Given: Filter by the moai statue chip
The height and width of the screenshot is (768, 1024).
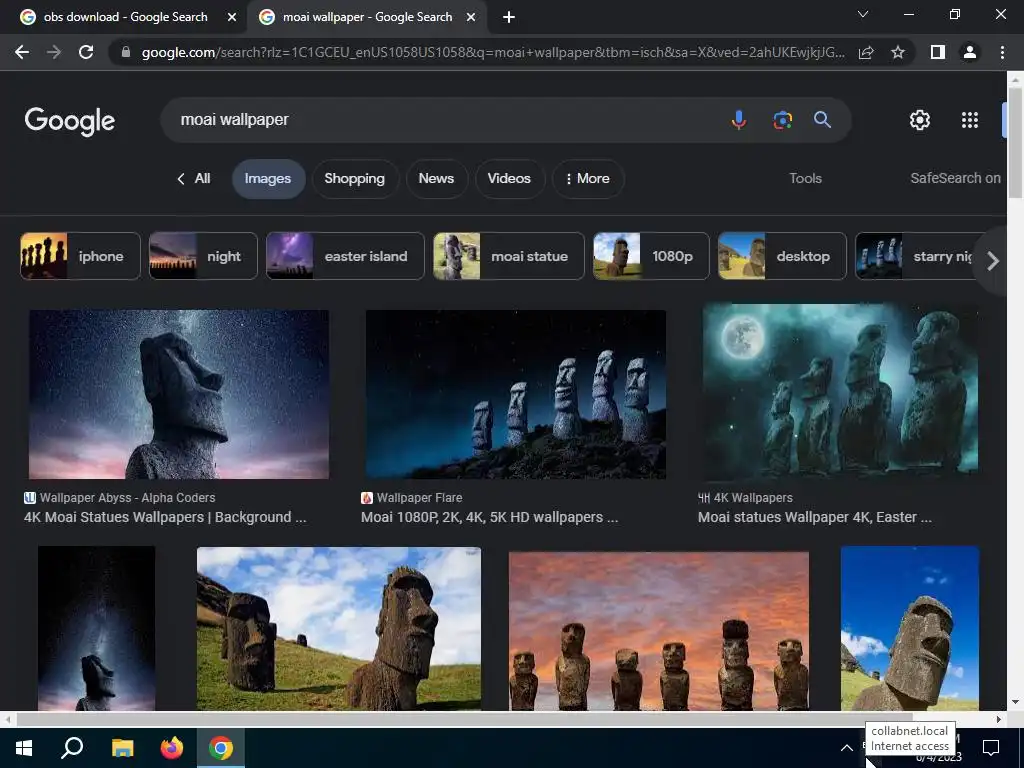Looking at the screenshot, I should coord(509,256).
